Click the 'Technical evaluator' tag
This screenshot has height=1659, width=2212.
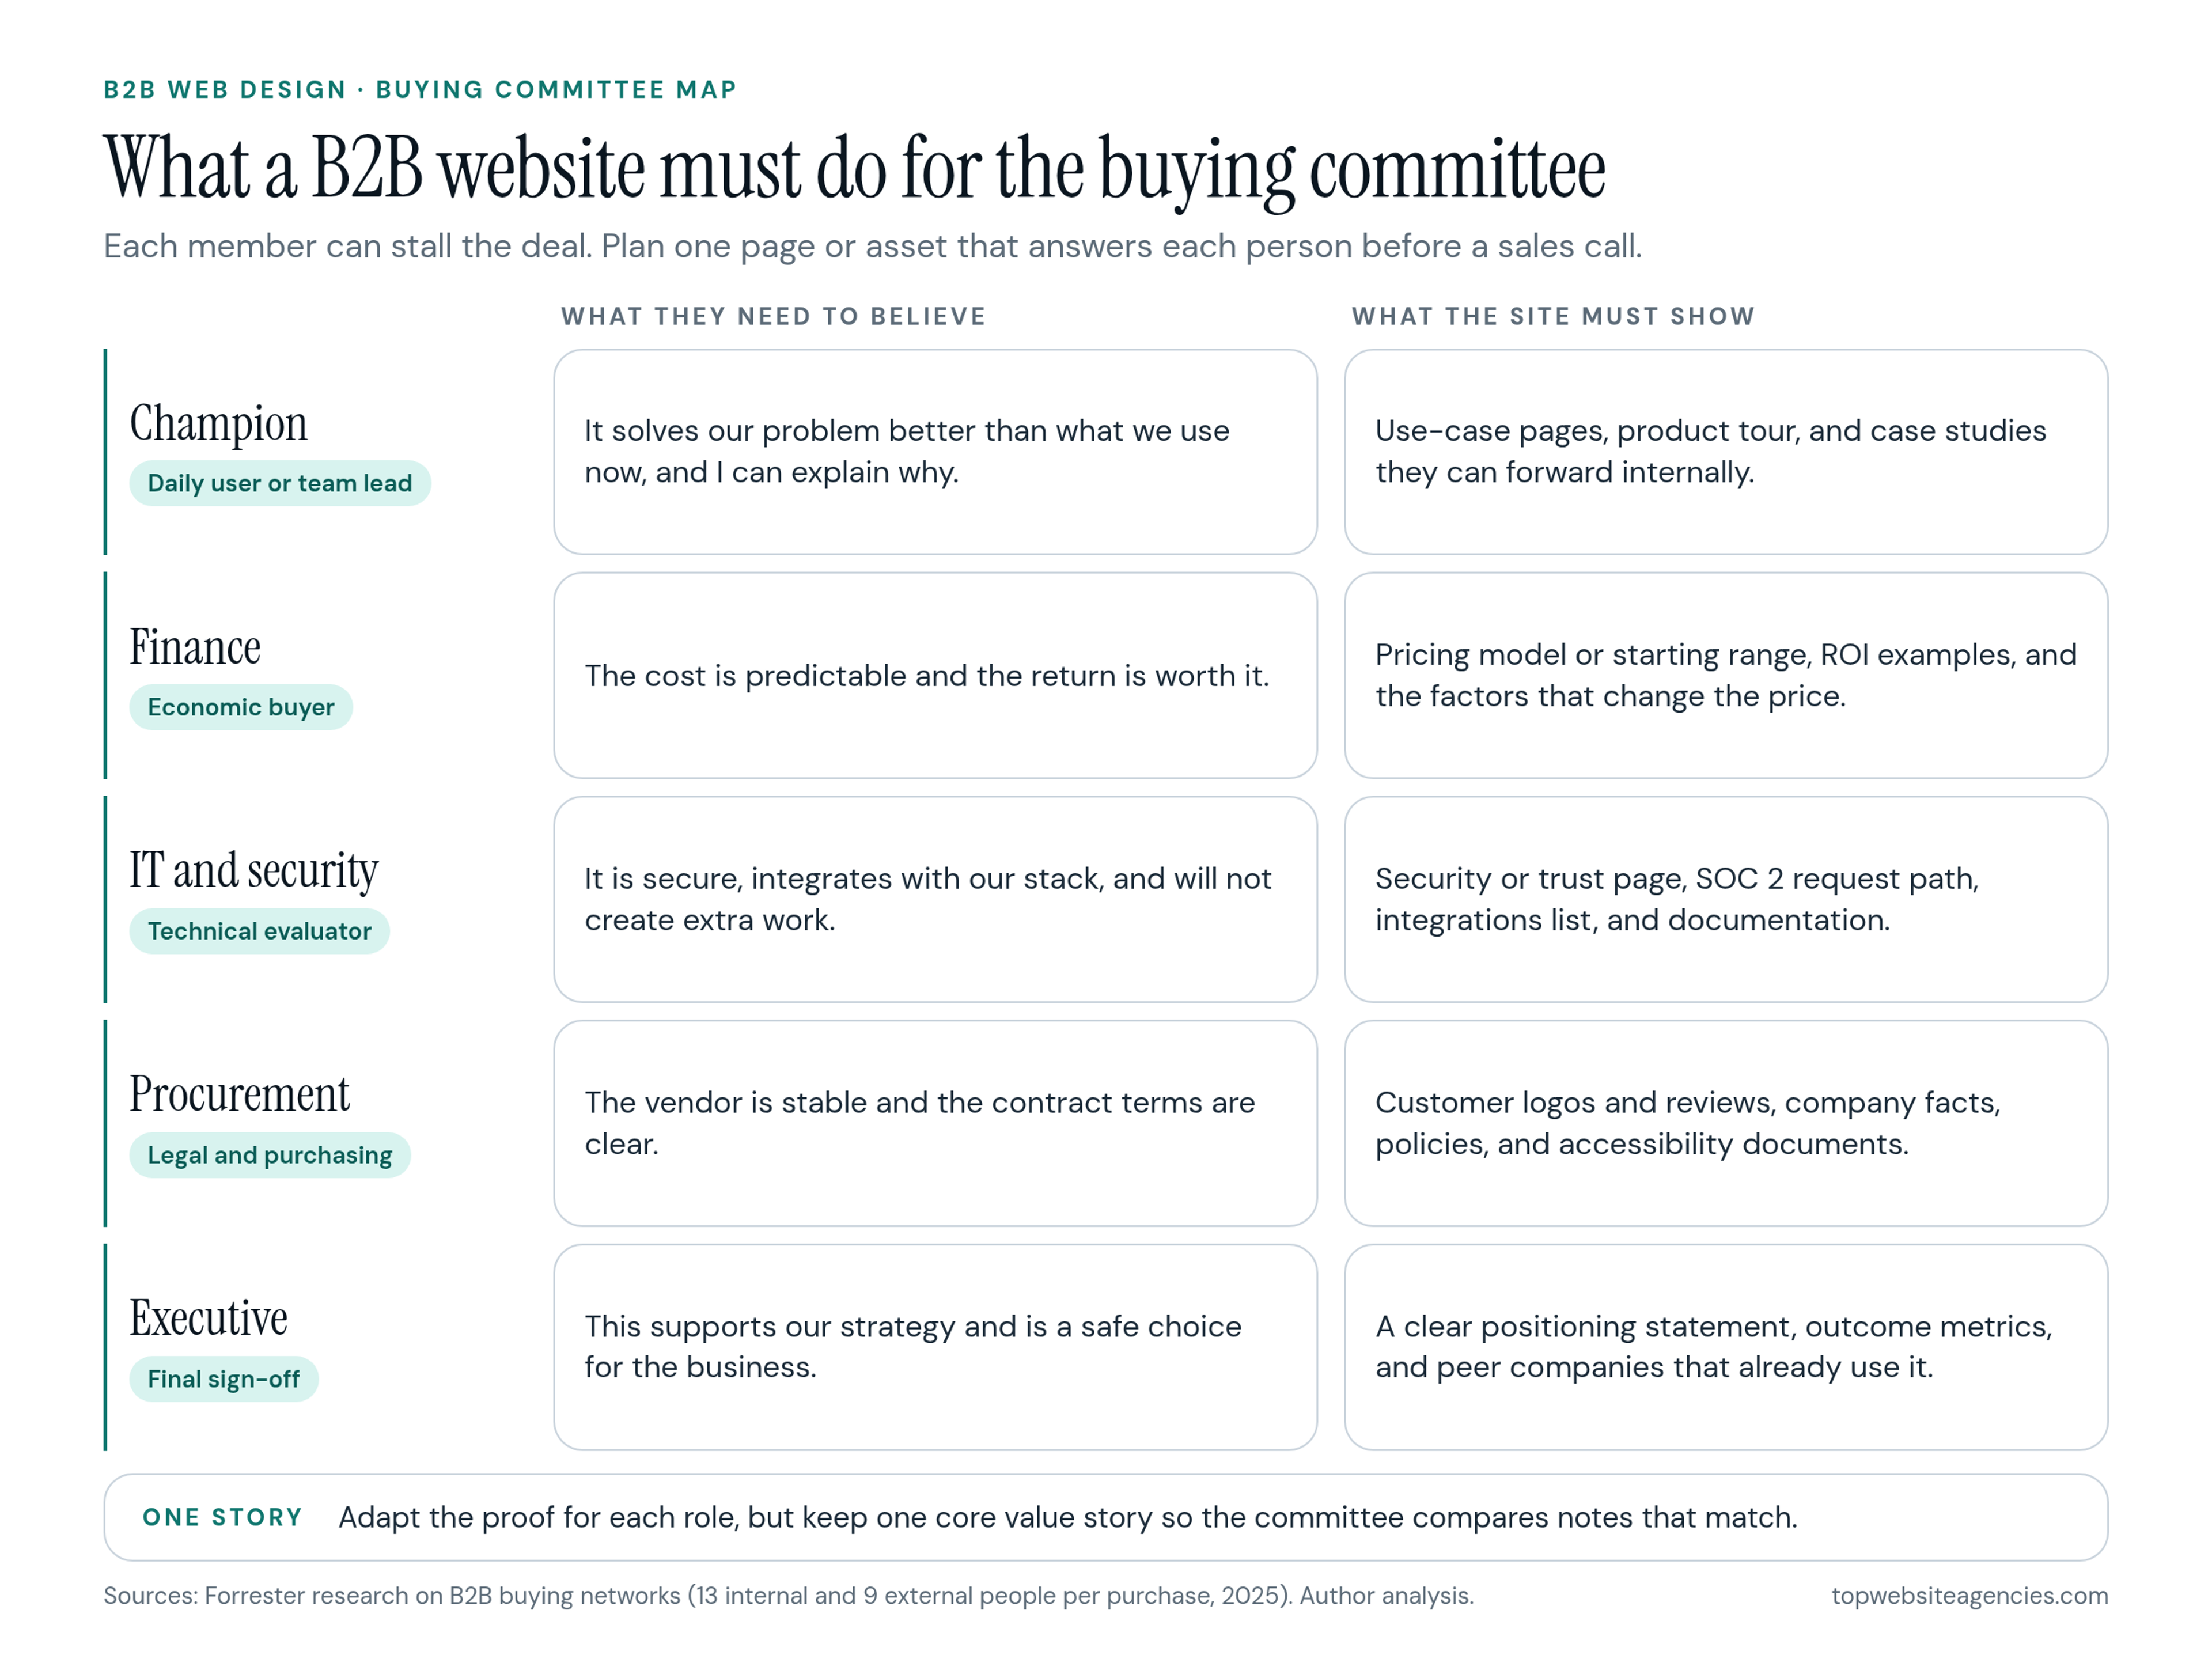(x=259, y=932)
